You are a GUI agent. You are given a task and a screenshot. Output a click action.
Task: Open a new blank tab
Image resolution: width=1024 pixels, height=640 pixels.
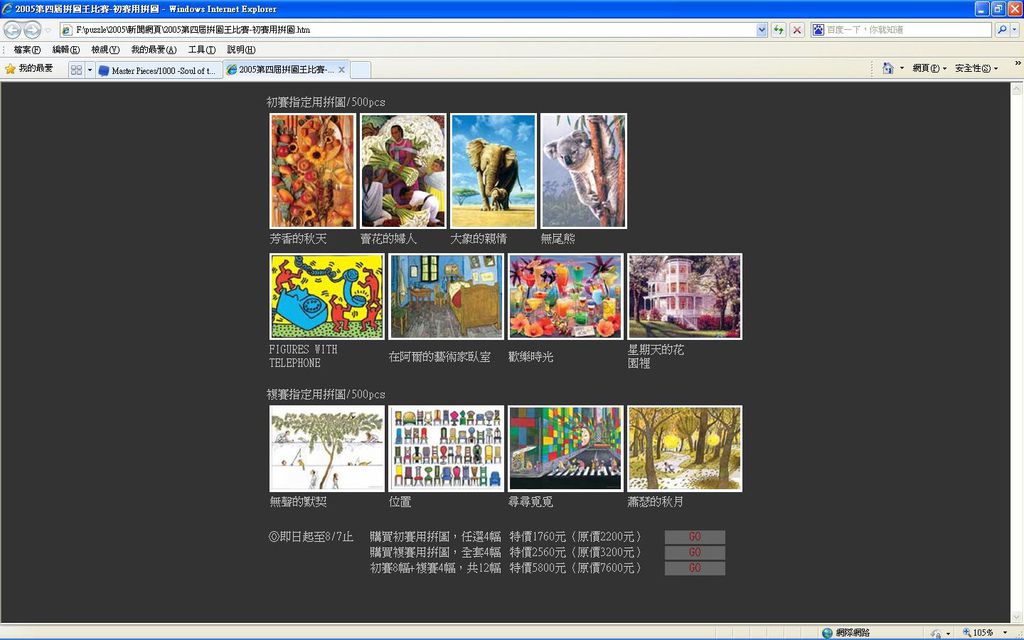coord(360,71)
